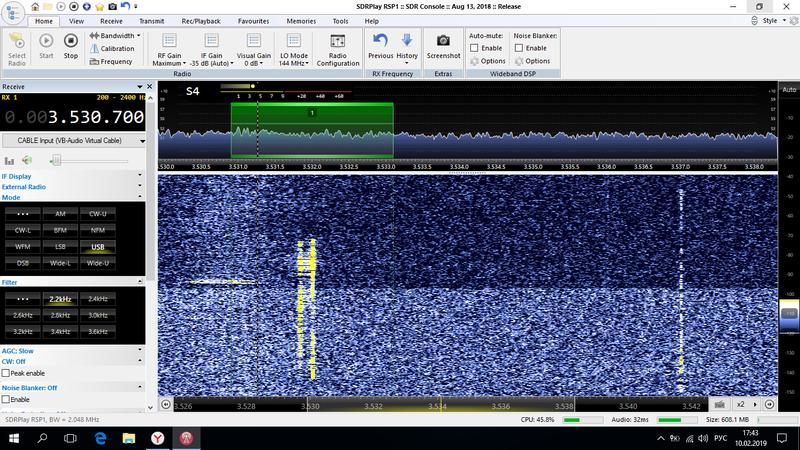Open the Tools ribbon tab
Image resolution: width=800 pixels, height=450 pixels.
click(x=340, y=21)
